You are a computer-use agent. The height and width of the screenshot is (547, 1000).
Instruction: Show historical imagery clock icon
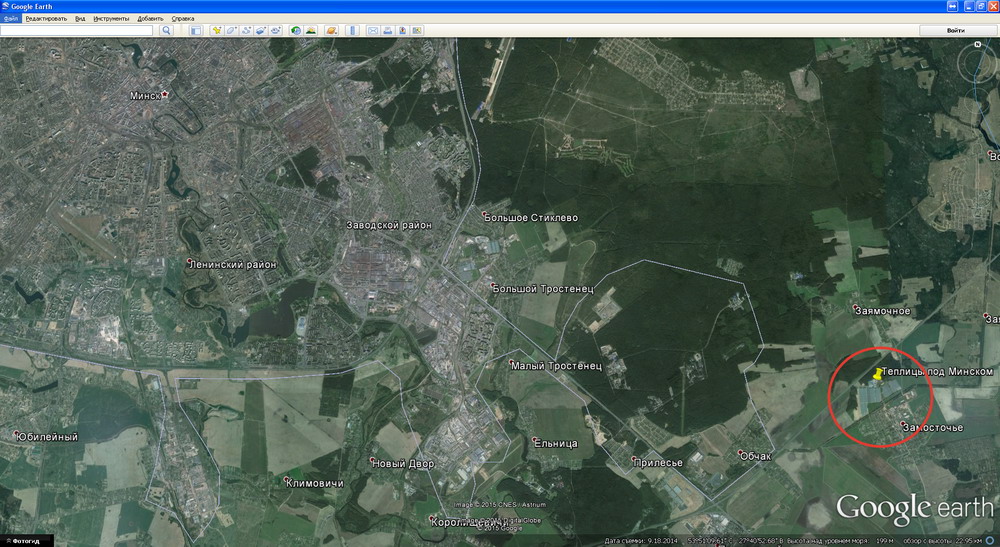coord(296,30)
